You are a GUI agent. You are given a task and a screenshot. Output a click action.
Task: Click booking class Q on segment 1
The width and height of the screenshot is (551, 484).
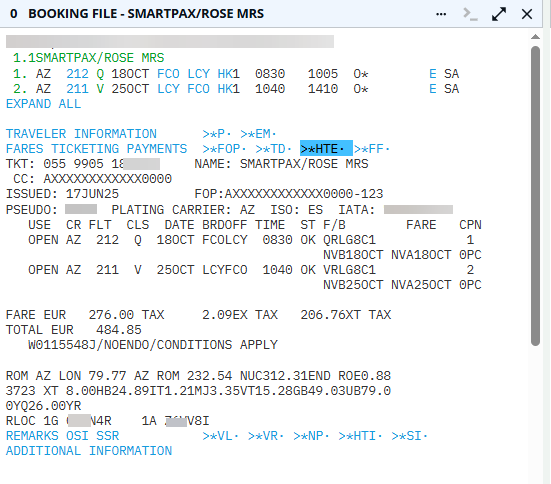100,74
